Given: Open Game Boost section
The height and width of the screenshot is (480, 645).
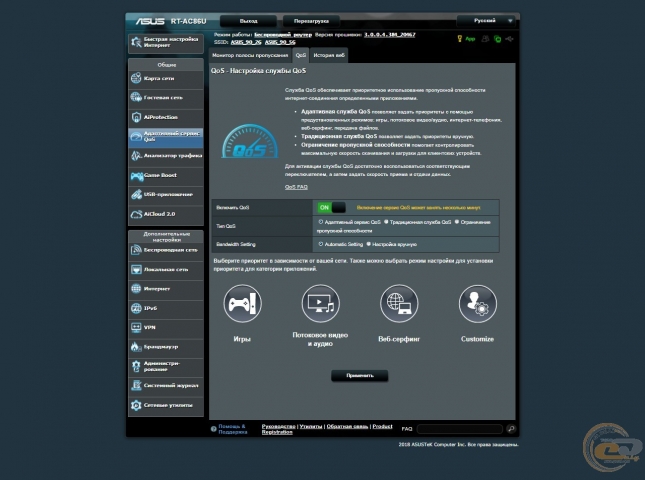Looking at the screenshot, I should tap(166, 175).
